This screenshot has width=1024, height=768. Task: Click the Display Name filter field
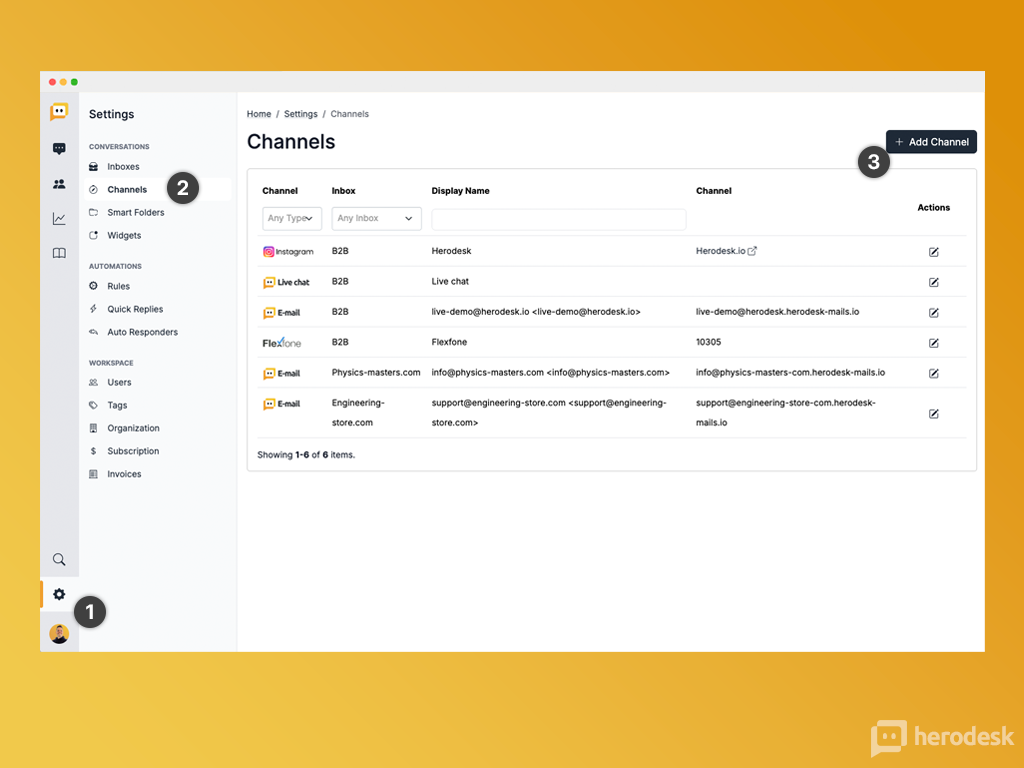558,219
